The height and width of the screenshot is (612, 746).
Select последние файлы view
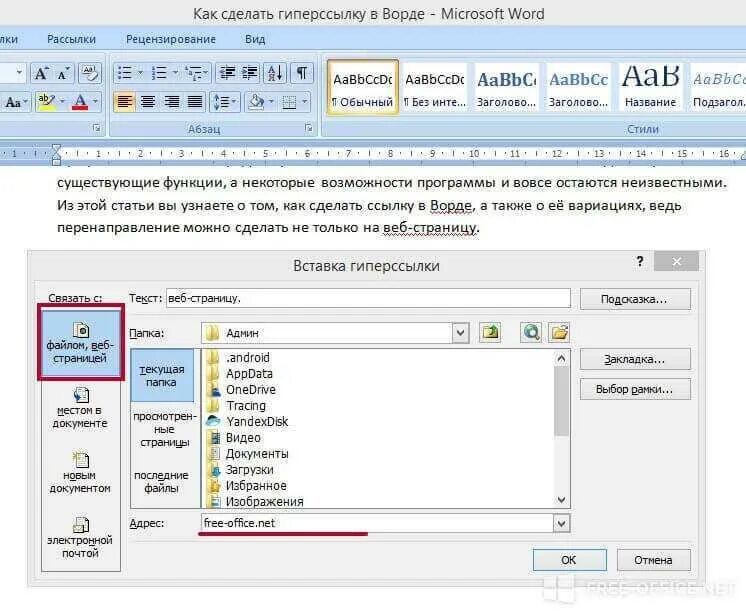(162, 482)
